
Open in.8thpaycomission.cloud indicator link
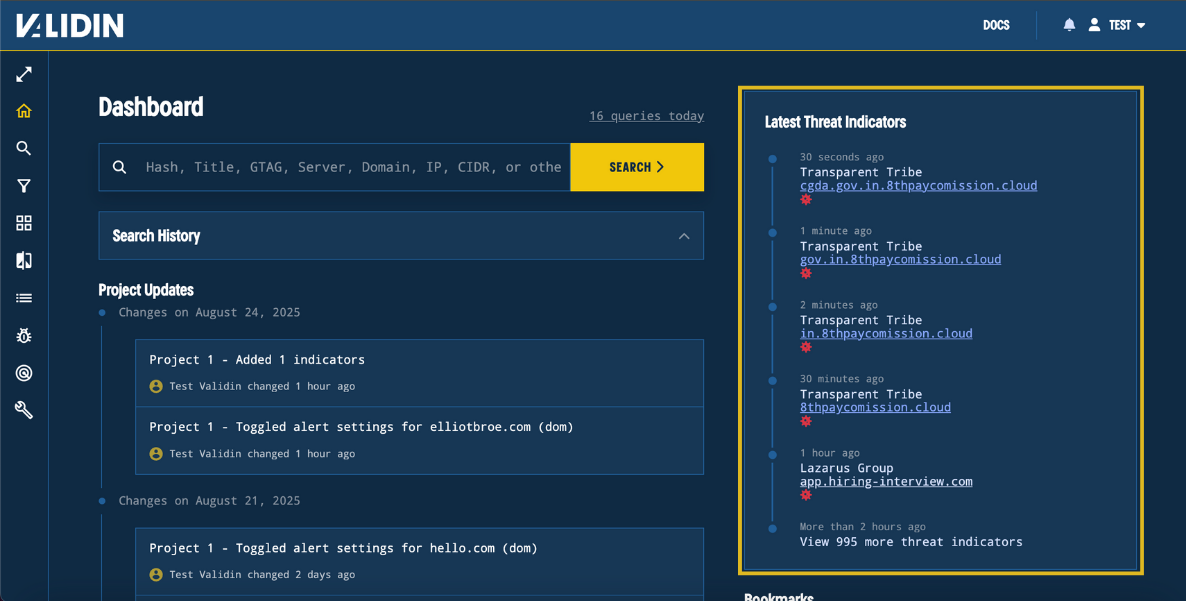(x=886, y=334)
